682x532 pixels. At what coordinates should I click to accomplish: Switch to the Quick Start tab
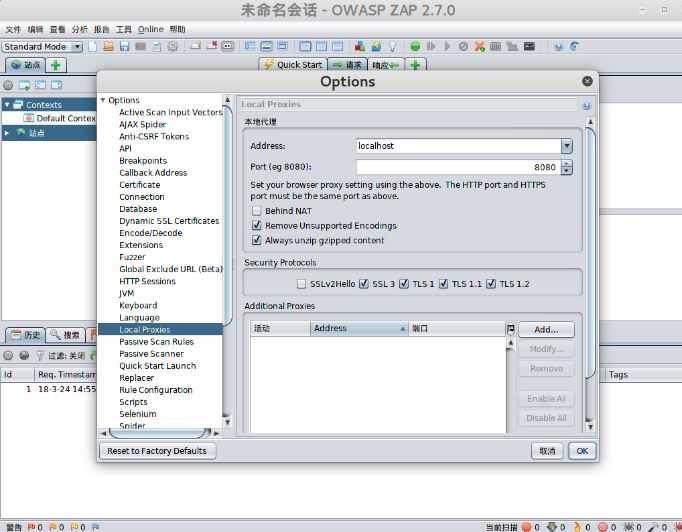293,65
